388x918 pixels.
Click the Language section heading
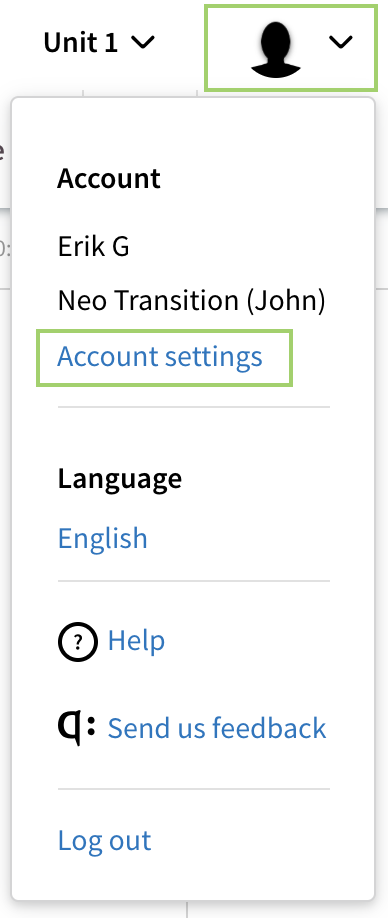119,478
